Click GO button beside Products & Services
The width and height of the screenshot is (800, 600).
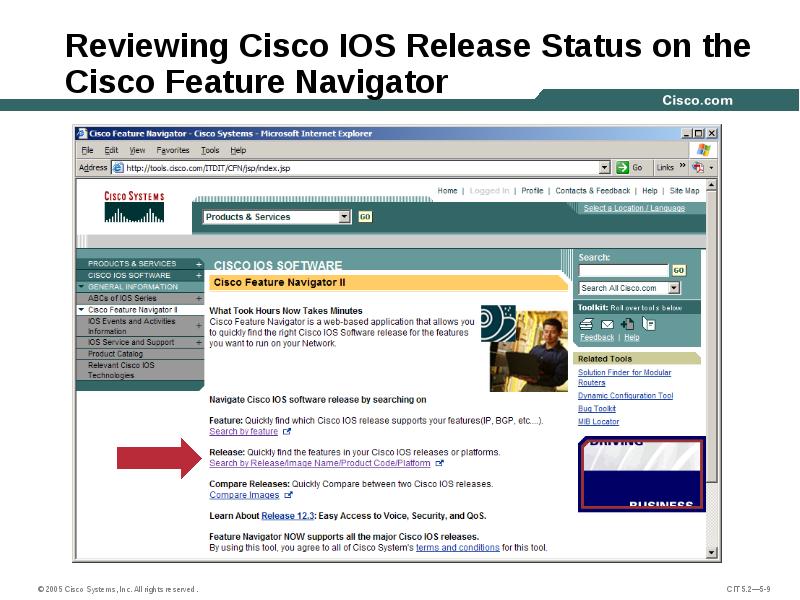point(365,217)
